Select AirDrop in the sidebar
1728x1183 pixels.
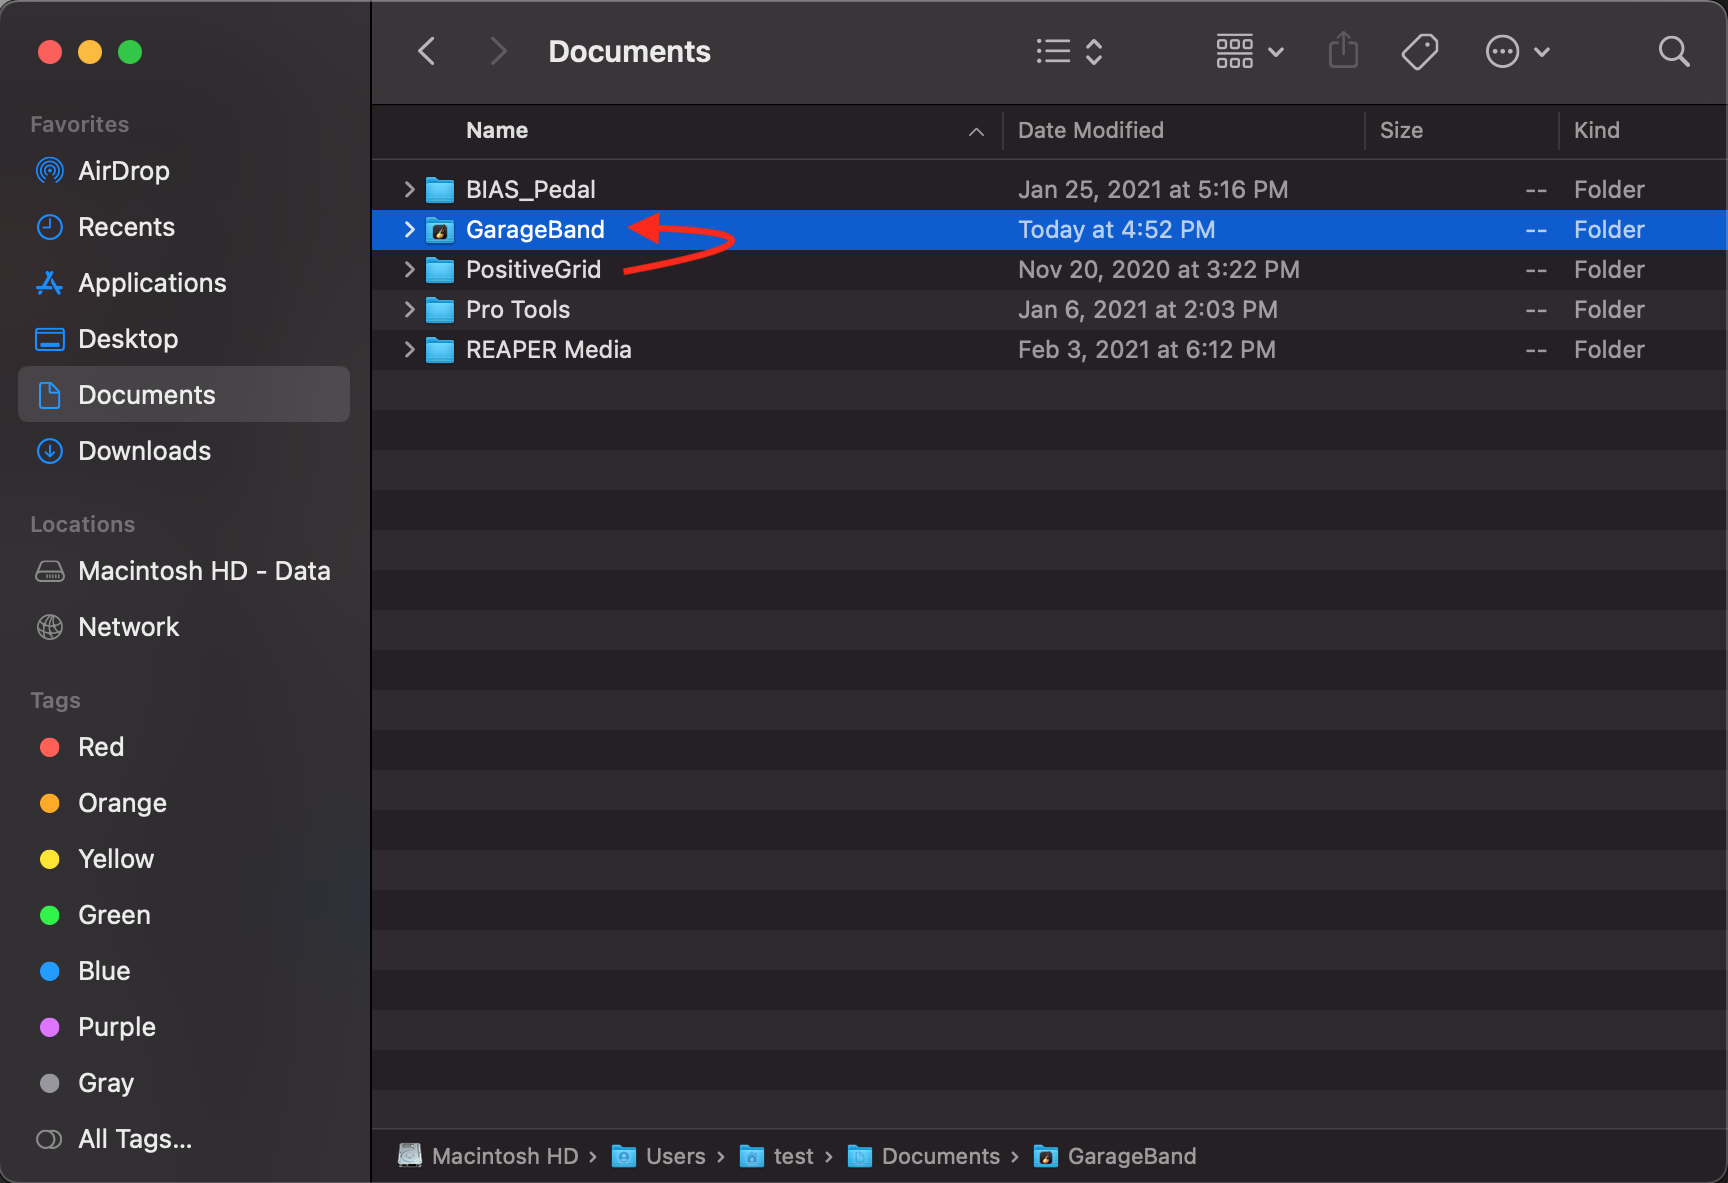tap(123, 171)
